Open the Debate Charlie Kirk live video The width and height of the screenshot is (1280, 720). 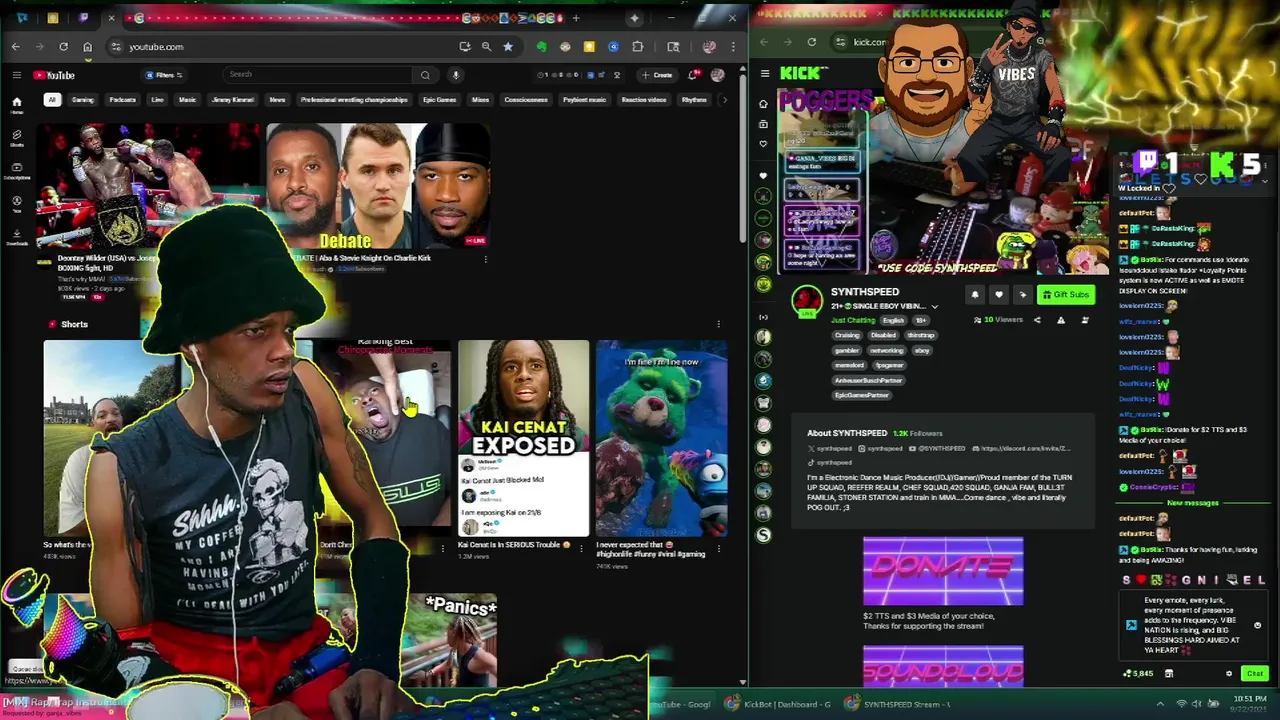tap(378, 186)
